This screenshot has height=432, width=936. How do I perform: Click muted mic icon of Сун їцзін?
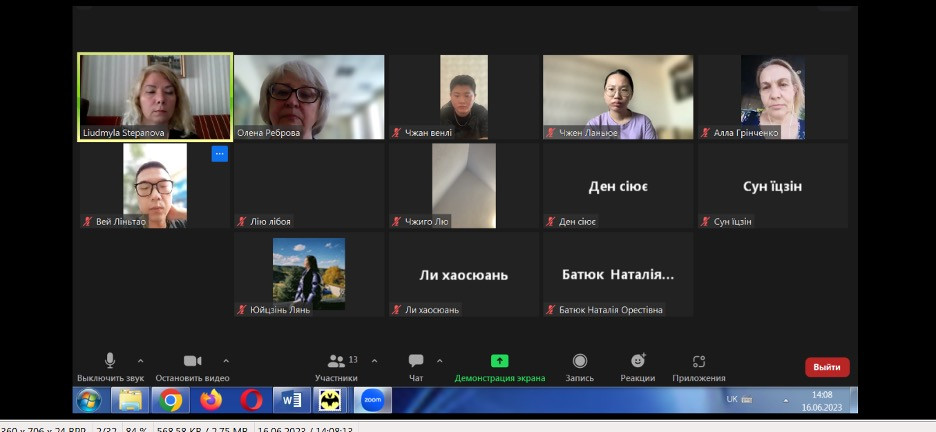coord(705,221)
